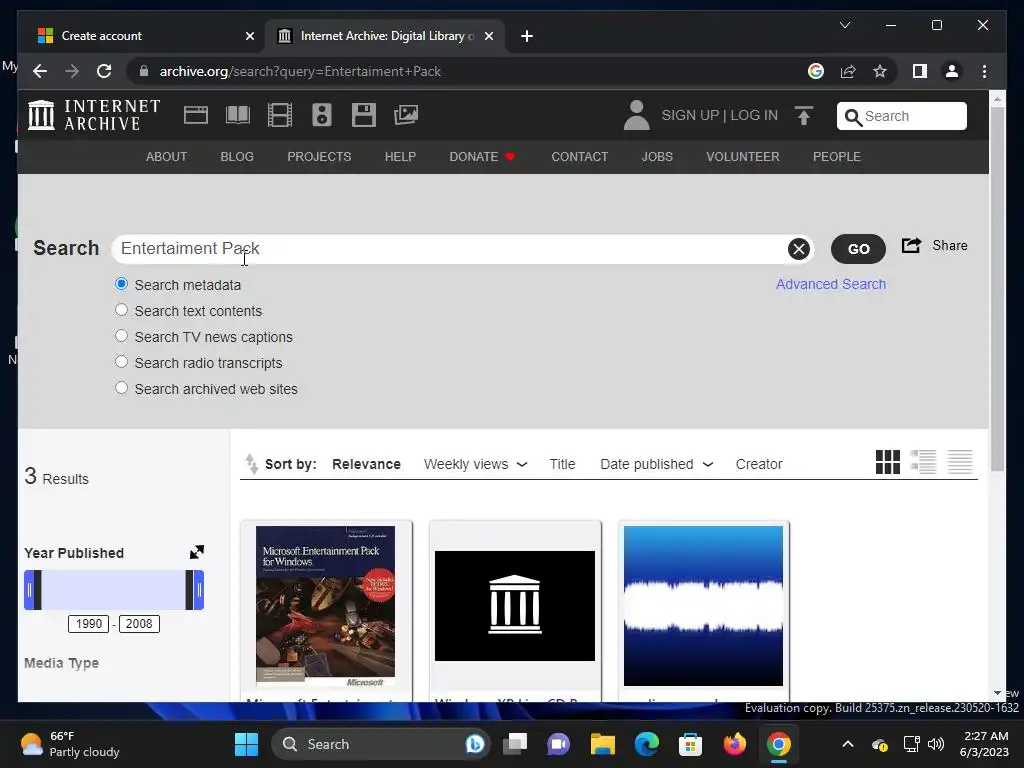Click the Share icon next to GO
The height and width of the screenshot is (768, 1024).
[911, 246]
